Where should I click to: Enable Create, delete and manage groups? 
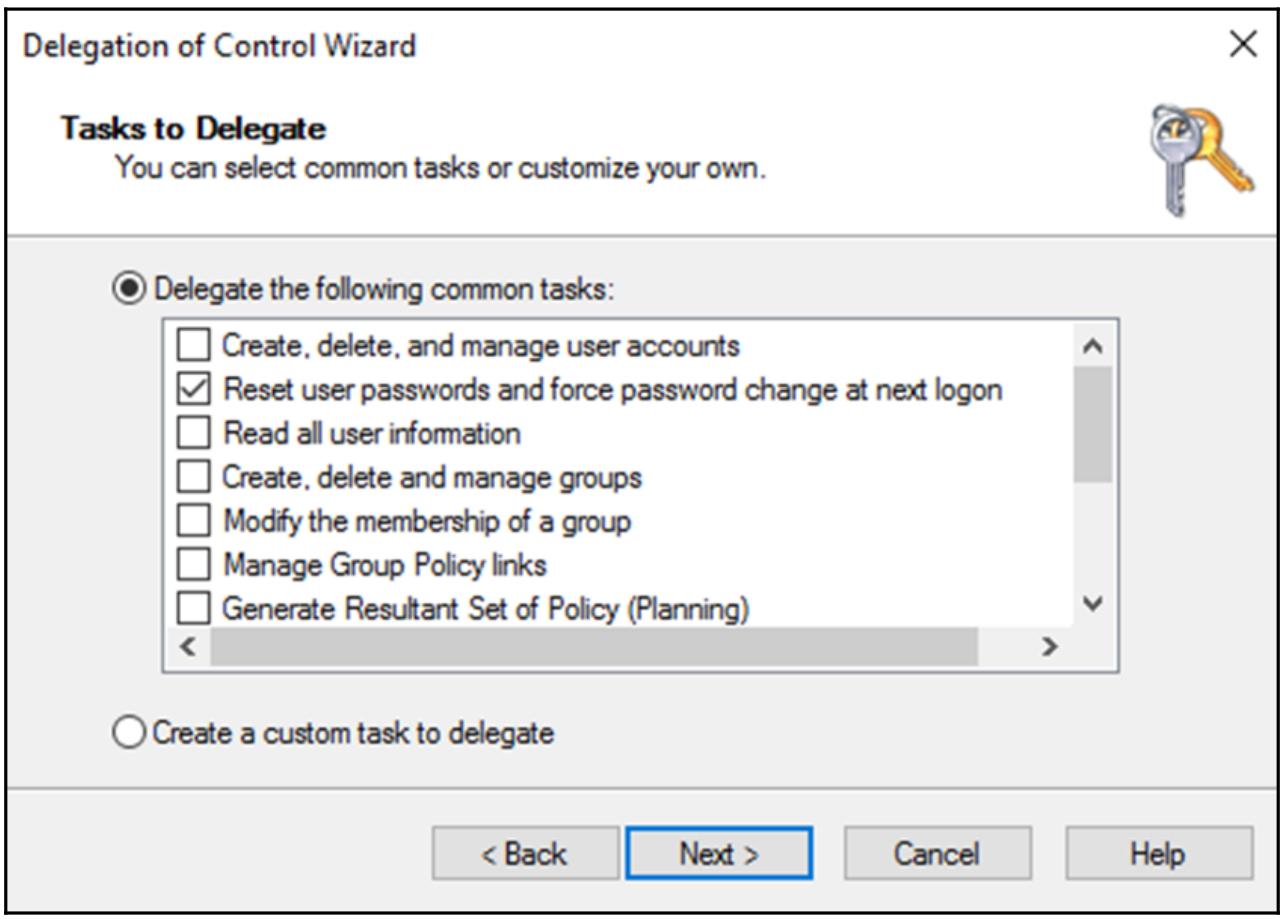click(x=194, y=478)
